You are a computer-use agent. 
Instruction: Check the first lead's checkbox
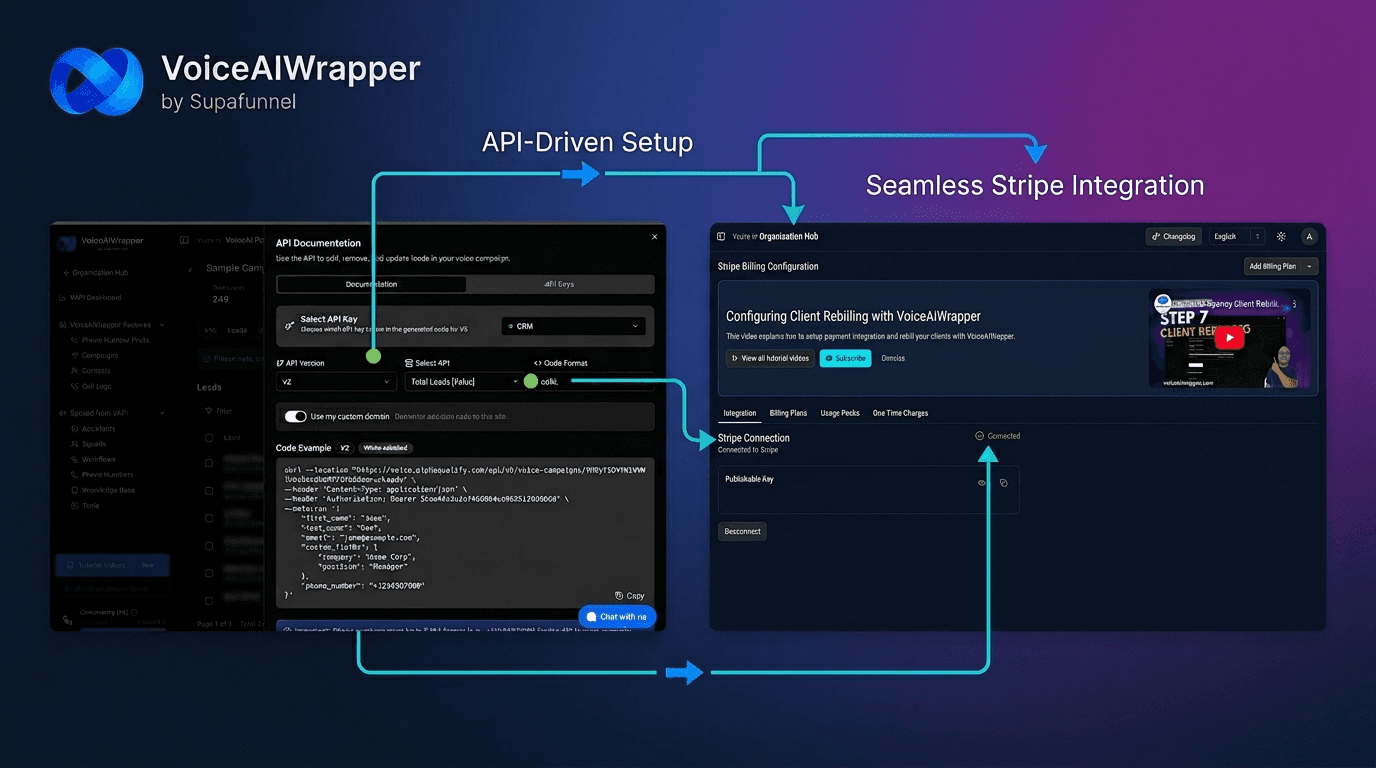209,461
